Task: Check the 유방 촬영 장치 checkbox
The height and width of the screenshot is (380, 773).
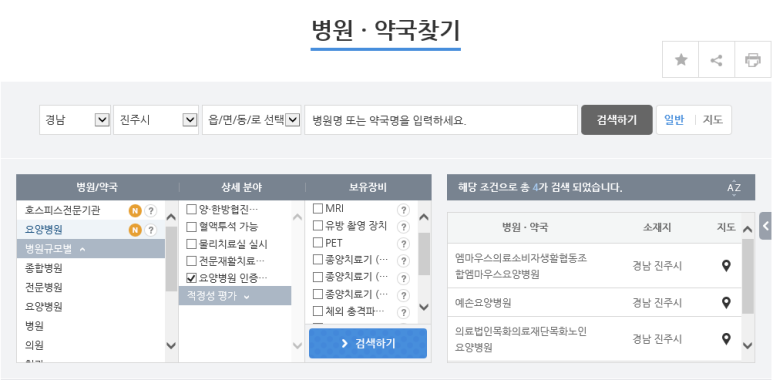Action: tap(318, 226)
